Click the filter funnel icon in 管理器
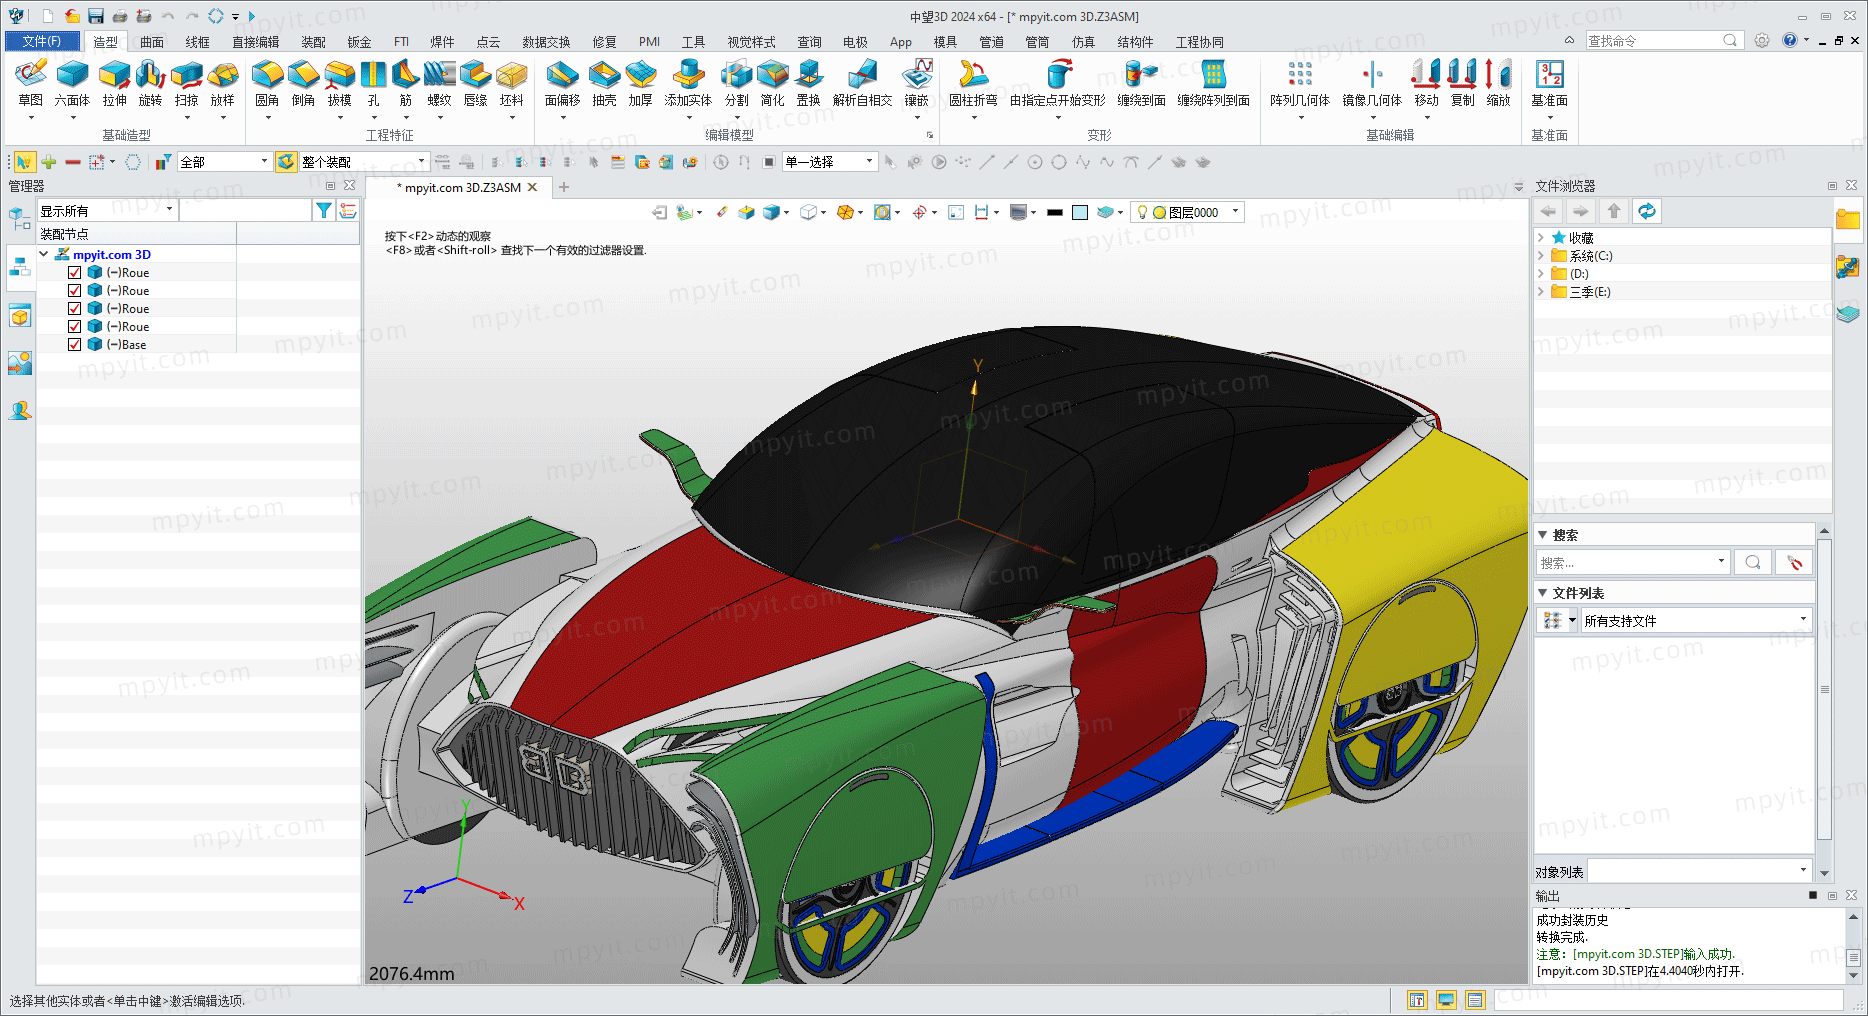Image resolution: width=1868 pixels, height=1016 pixels. 324,210
